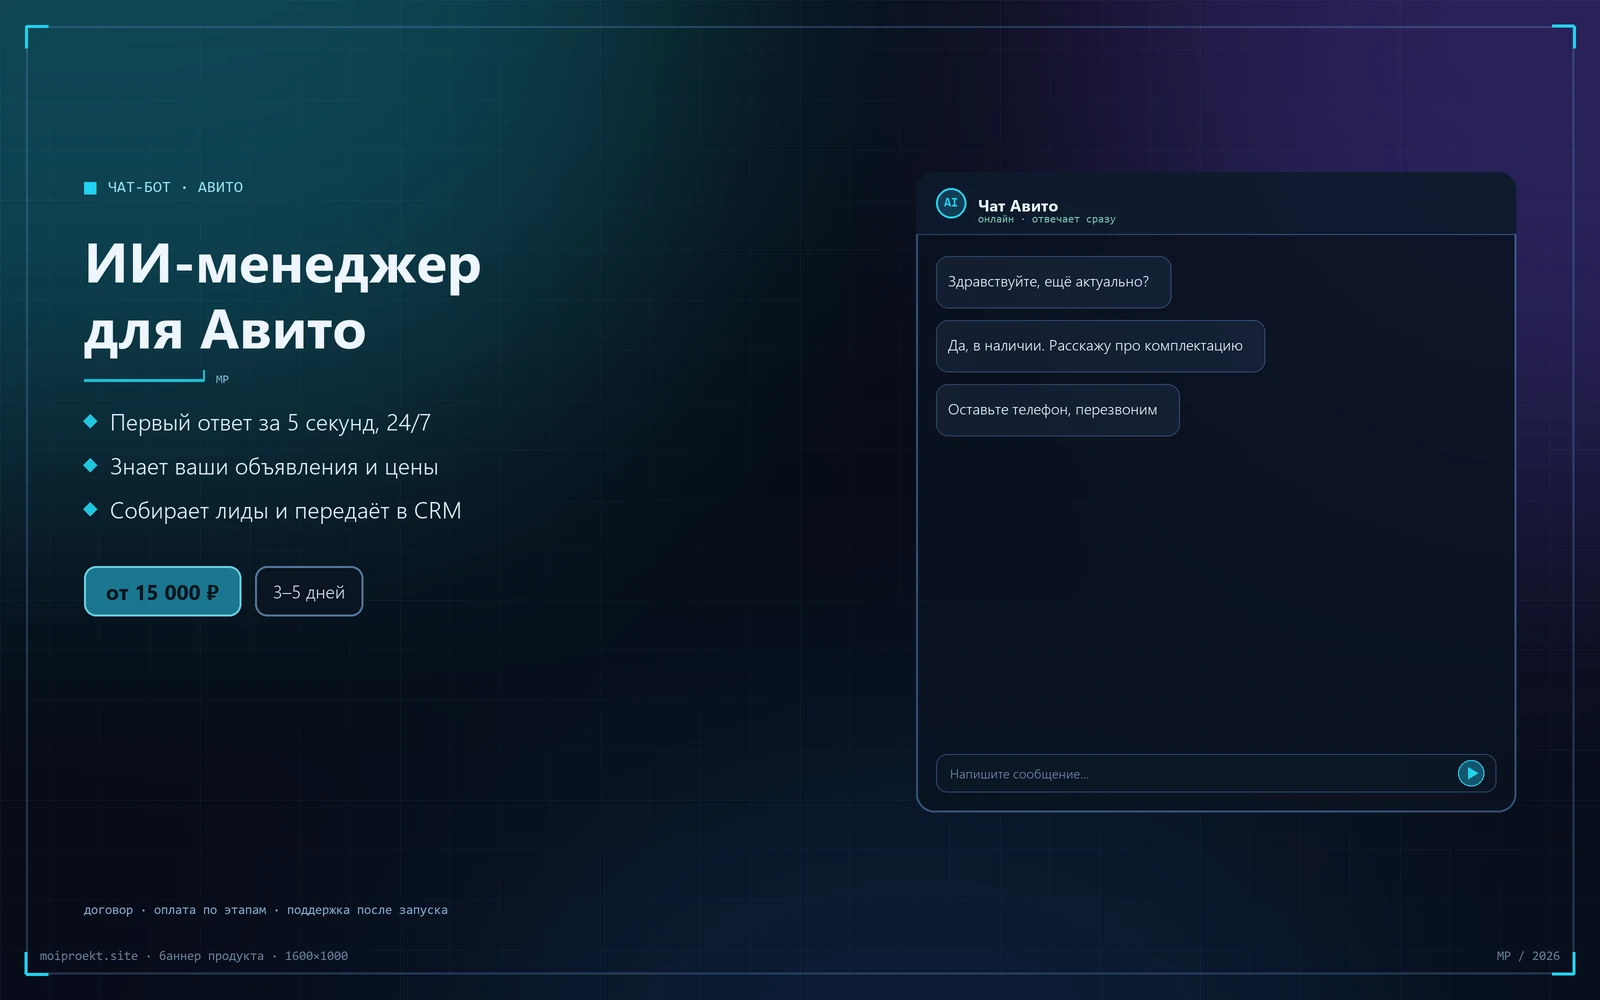This screenshot has width=1600, height=1000.
Task: Click the Чат Авито chat title
Action: click(x=1018, y=205)
